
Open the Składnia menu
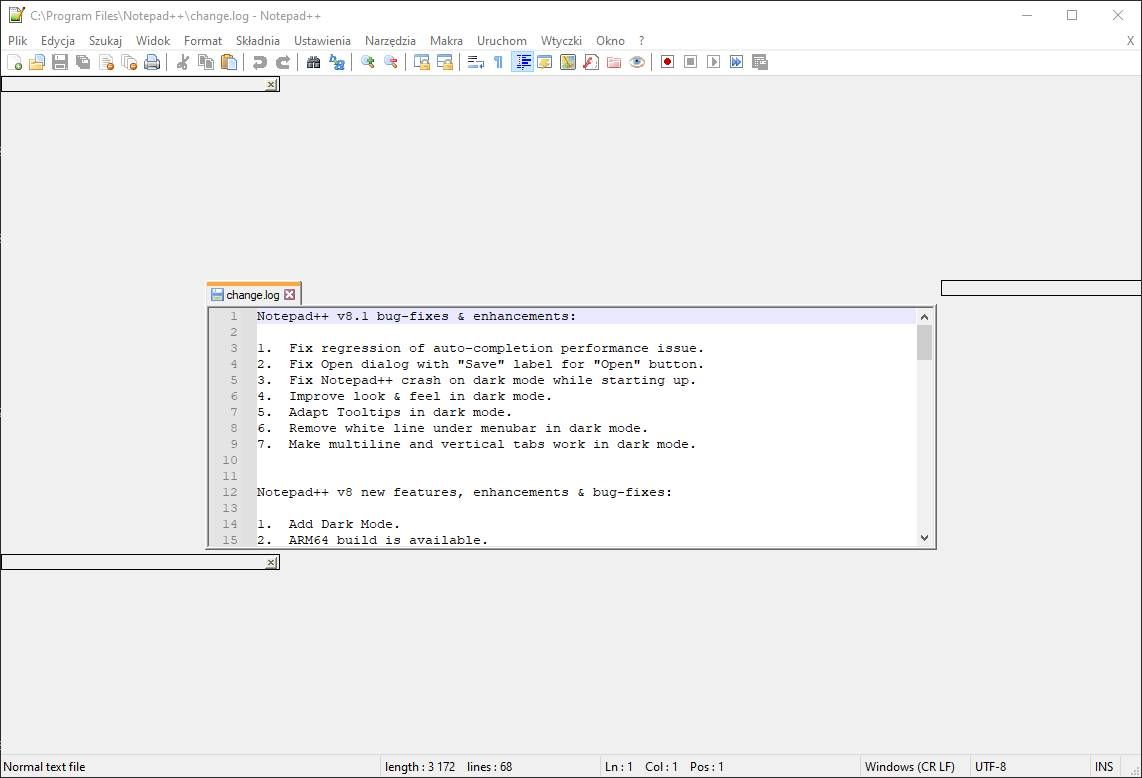(x=258, y=41)
